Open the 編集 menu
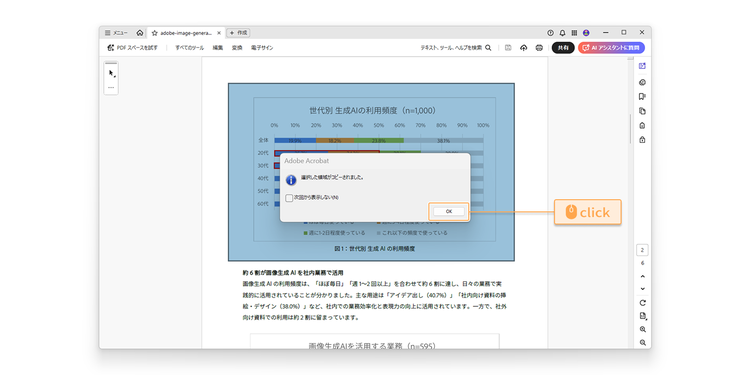This screenshot has width=750, height=375. pos(218,48)
